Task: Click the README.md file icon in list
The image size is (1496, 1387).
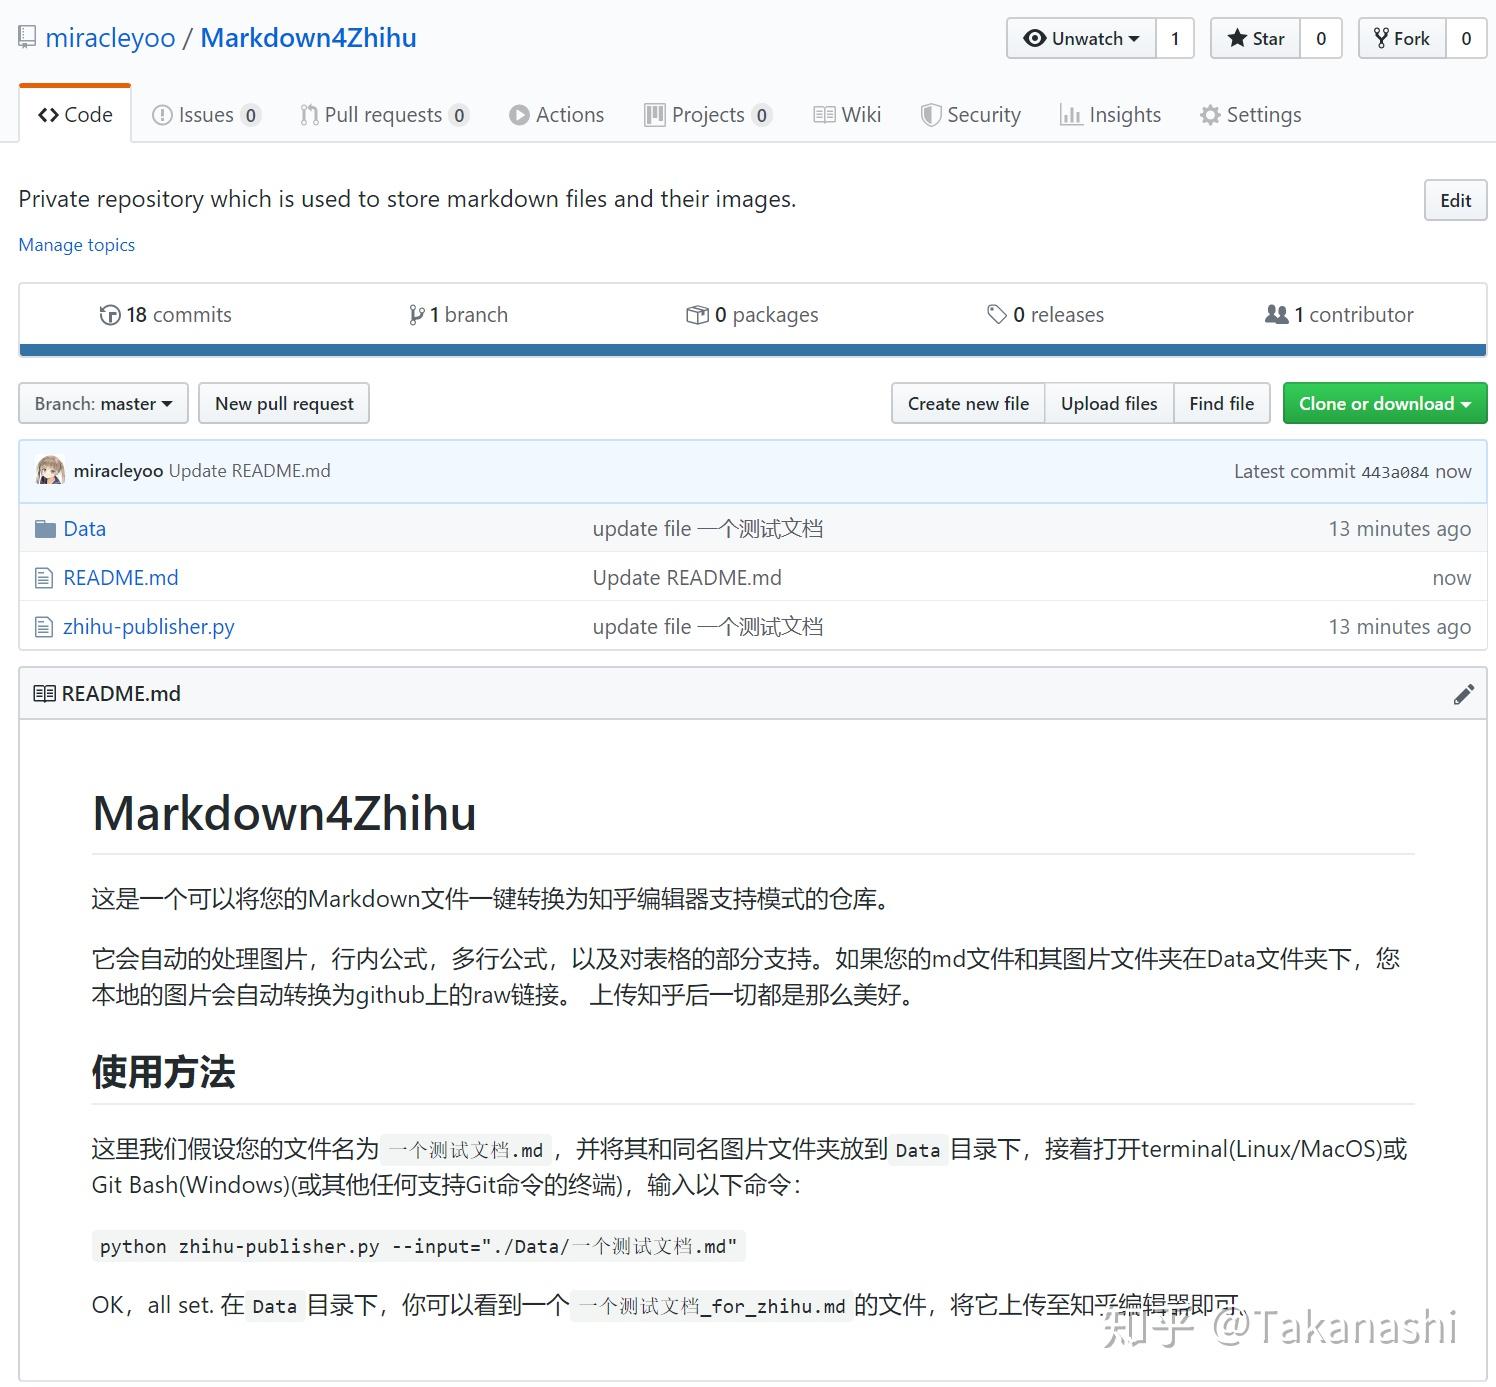Action: (43, 578)
